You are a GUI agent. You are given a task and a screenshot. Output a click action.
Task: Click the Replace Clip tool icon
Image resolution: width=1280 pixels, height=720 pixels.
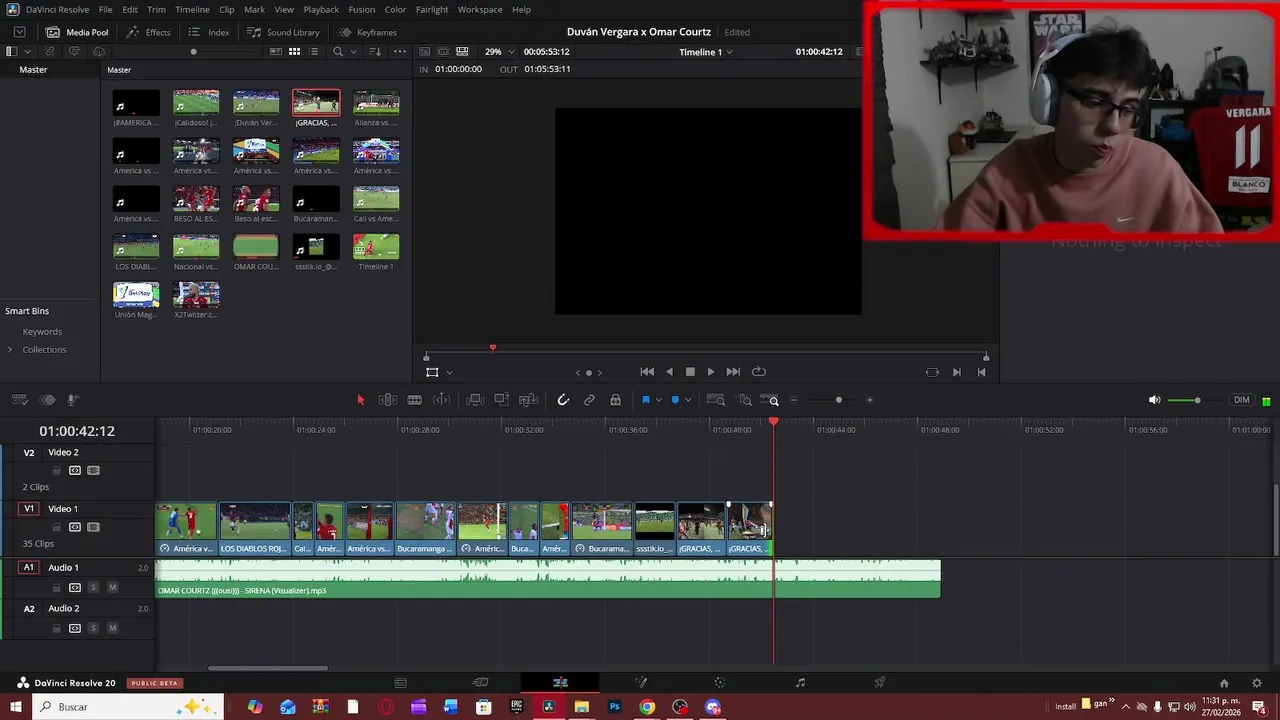point(529,400)
